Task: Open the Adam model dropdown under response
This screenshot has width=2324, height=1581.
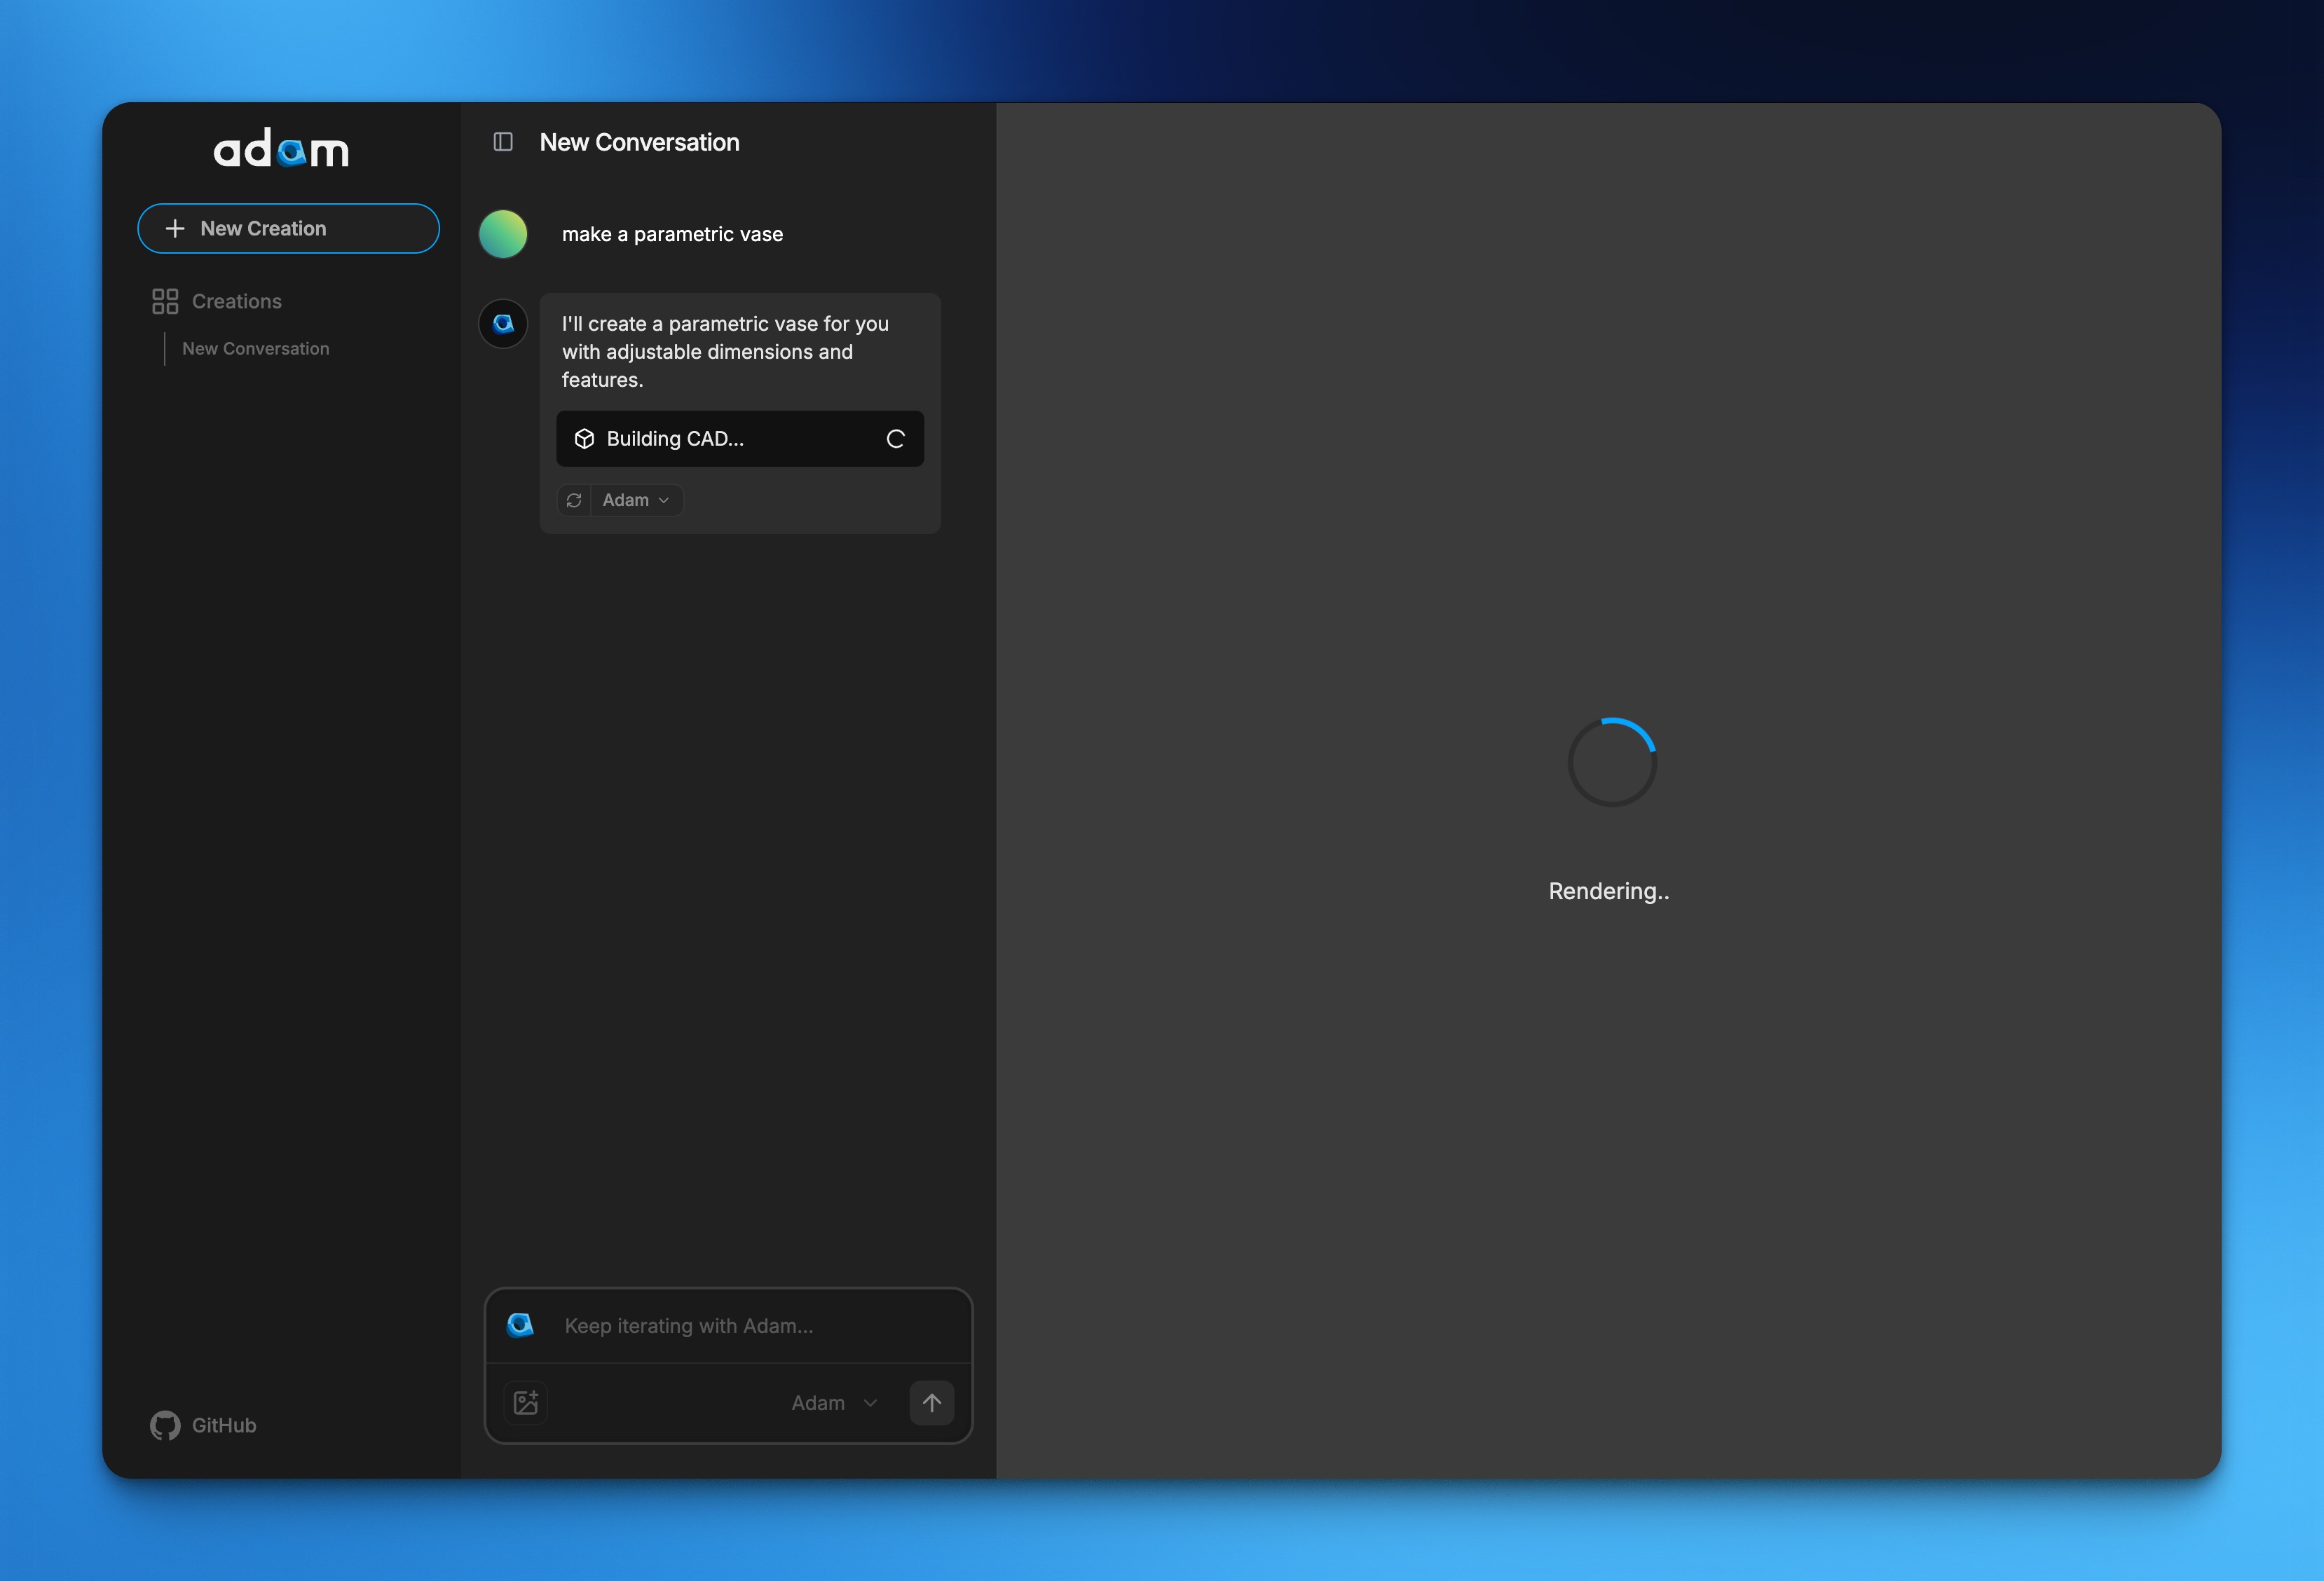Action: [x=636, y=500]
